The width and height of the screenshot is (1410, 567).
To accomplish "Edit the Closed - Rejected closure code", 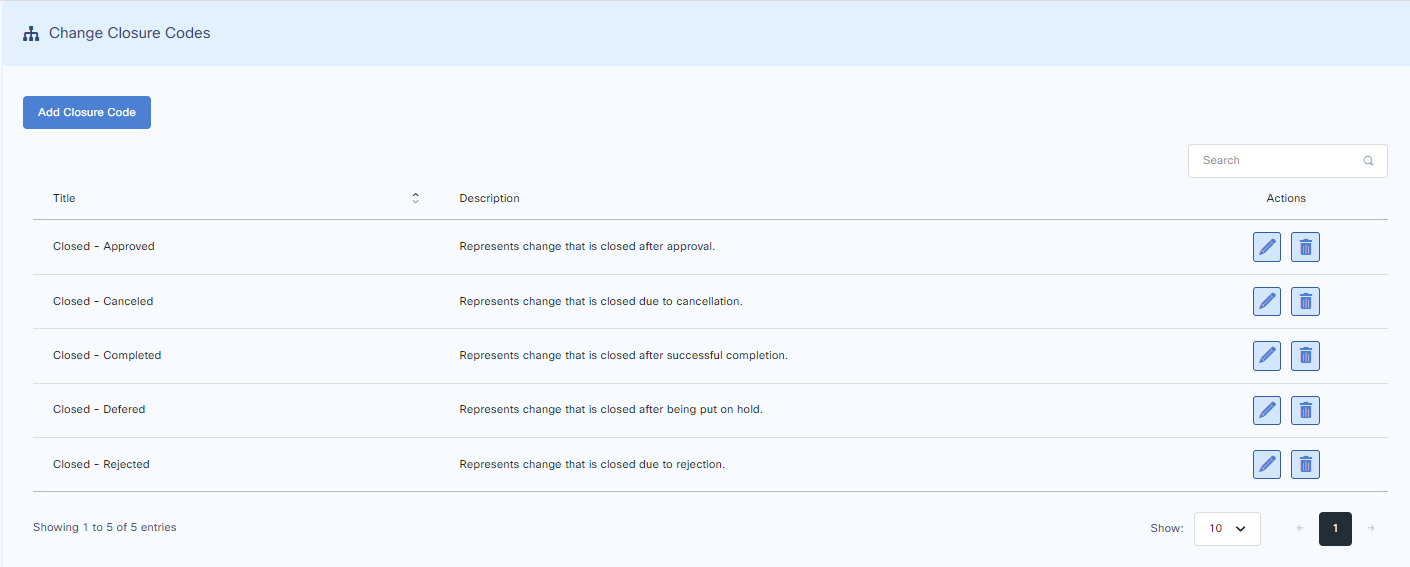I will tap(1267, 464).
